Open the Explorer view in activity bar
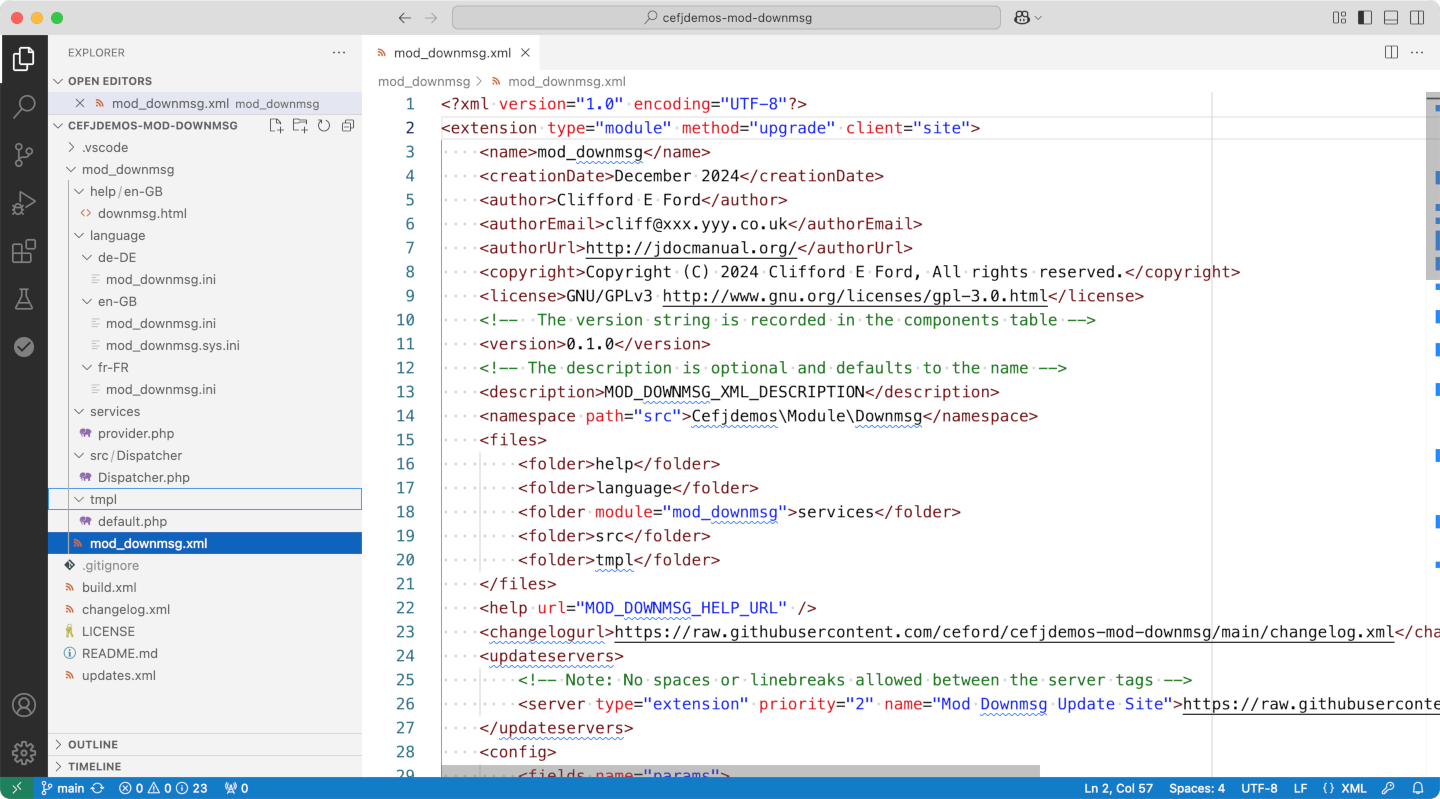Screen dimensions: 1440x799 (24, 59)
